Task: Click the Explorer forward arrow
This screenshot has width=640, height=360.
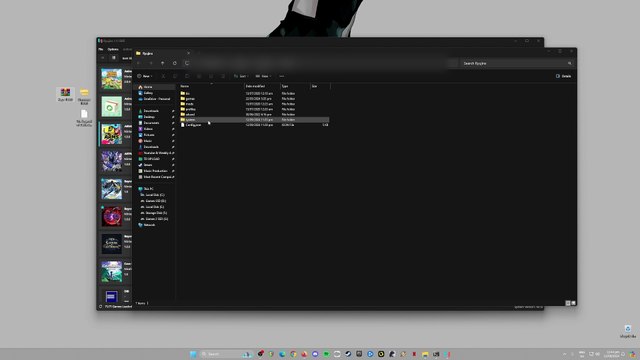Action: (151, 63)
